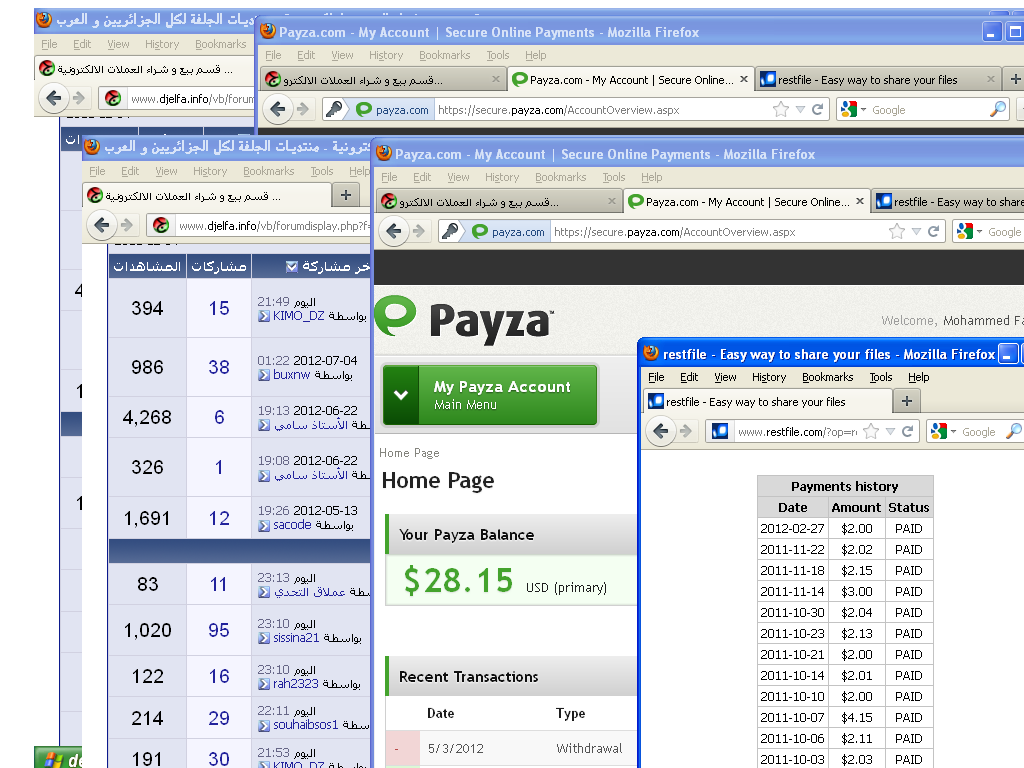Open the URL history dropdown in the rearmost Payza window
The width and height of the screenshot is (1024, 768).
tap(799, 109)
